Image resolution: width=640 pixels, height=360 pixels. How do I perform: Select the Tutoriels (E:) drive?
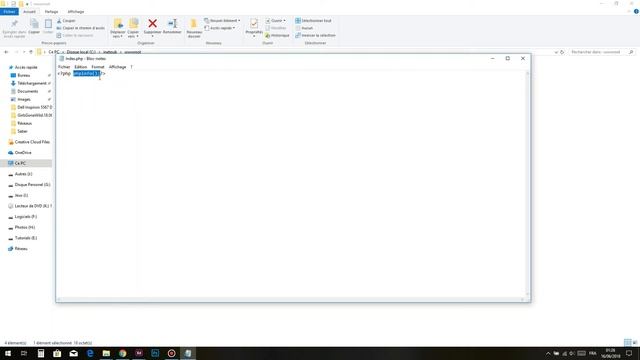(26, 238)
